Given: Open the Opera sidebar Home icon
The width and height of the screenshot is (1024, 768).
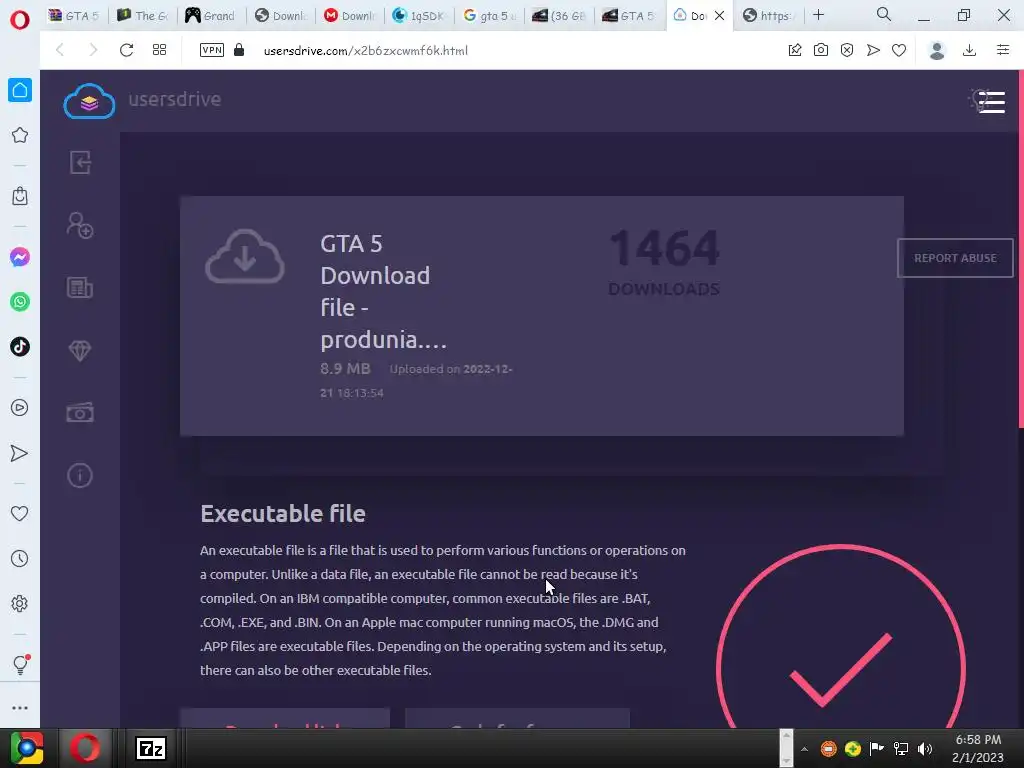Looking at the screenshot, I should point(20,90).
